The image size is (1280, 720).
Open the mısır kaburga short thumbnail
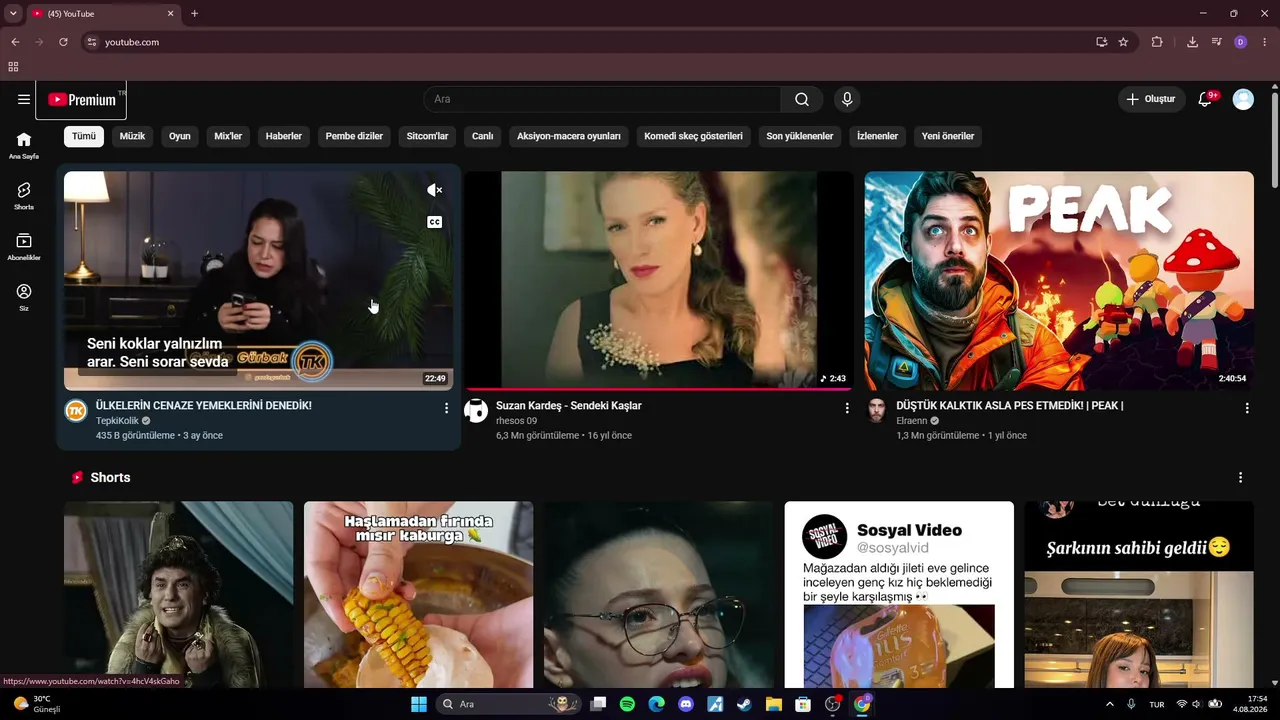tap(419, 595)
